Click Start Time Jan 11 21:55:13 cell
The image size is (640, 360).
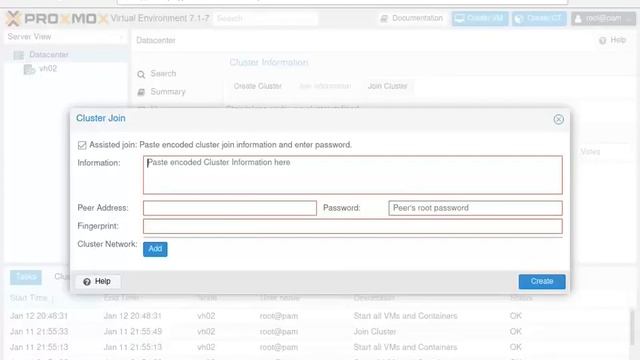pos(39,347)
